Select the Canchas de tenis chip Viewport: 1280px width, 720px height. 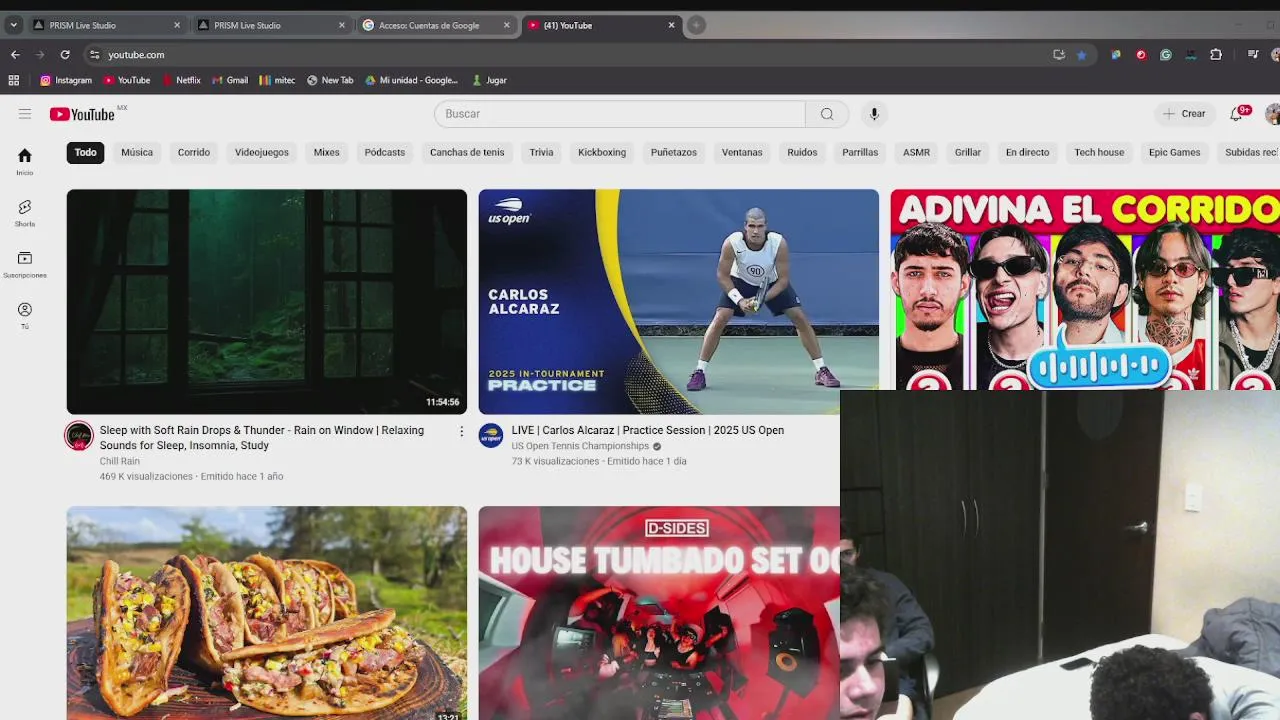[x=467, y=152]
